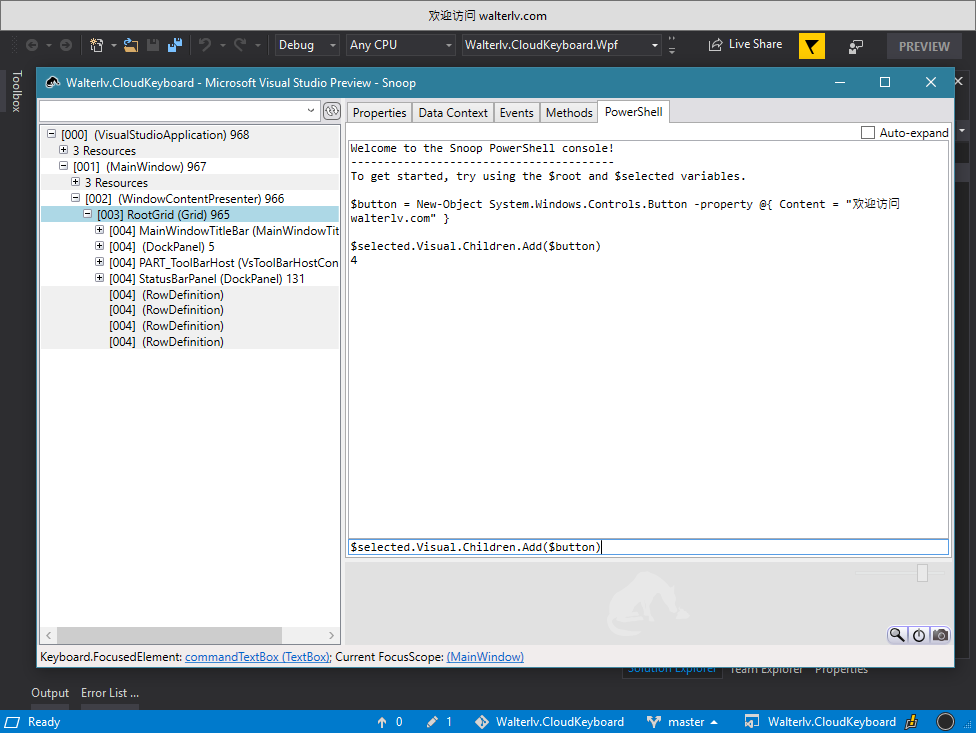Expand the StatusBarPanel (DockPanel) node
The height and width of the screenshot is (733, 976).
[x=100, y=278]
